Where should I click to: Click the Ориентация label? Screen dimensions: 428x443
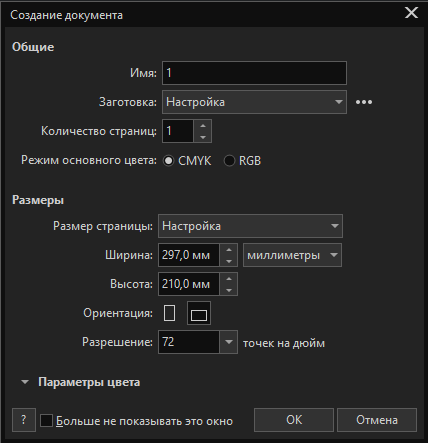pos(118,313)
